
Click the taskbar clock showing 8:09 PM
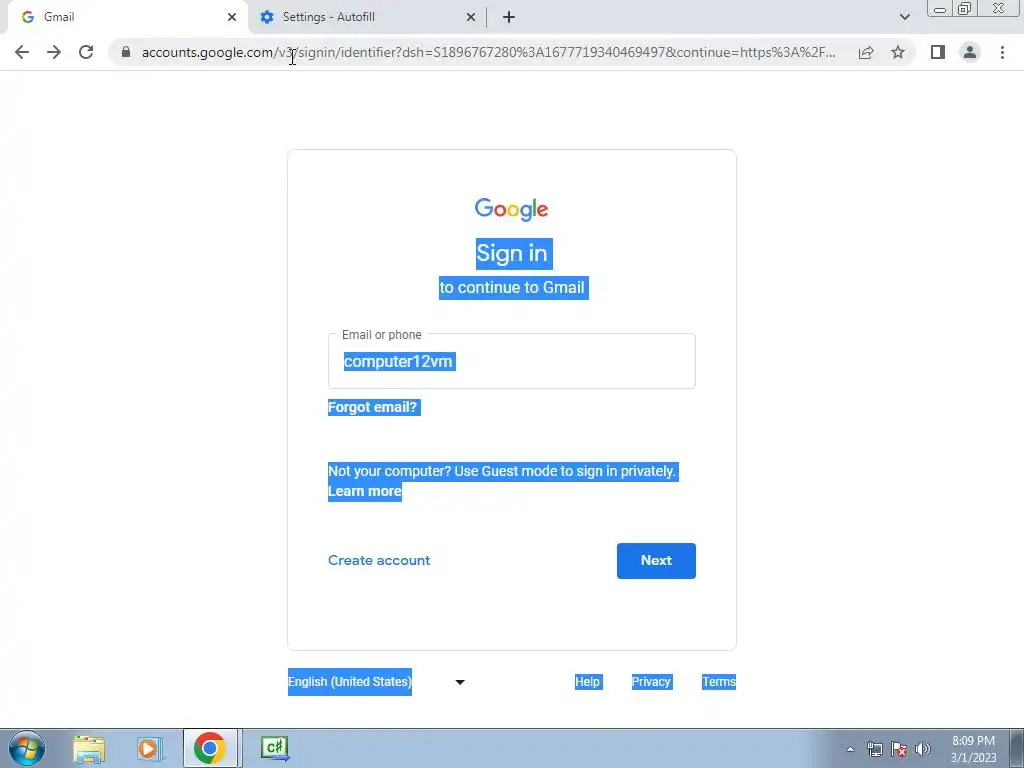tap(973, 749)
